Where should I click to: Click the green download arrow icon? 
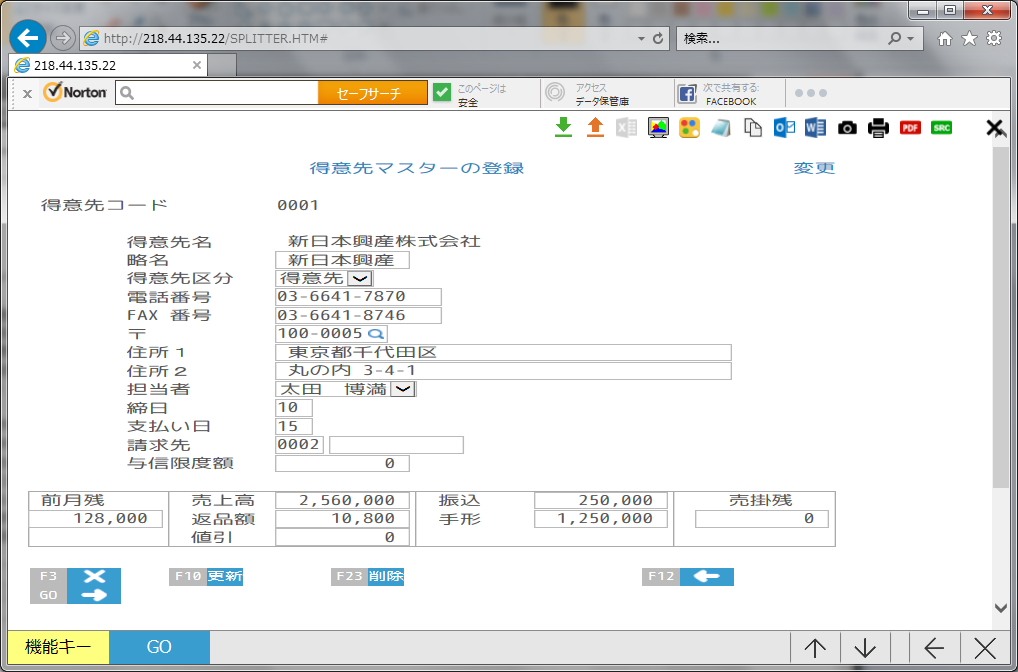tap(563, 127)
